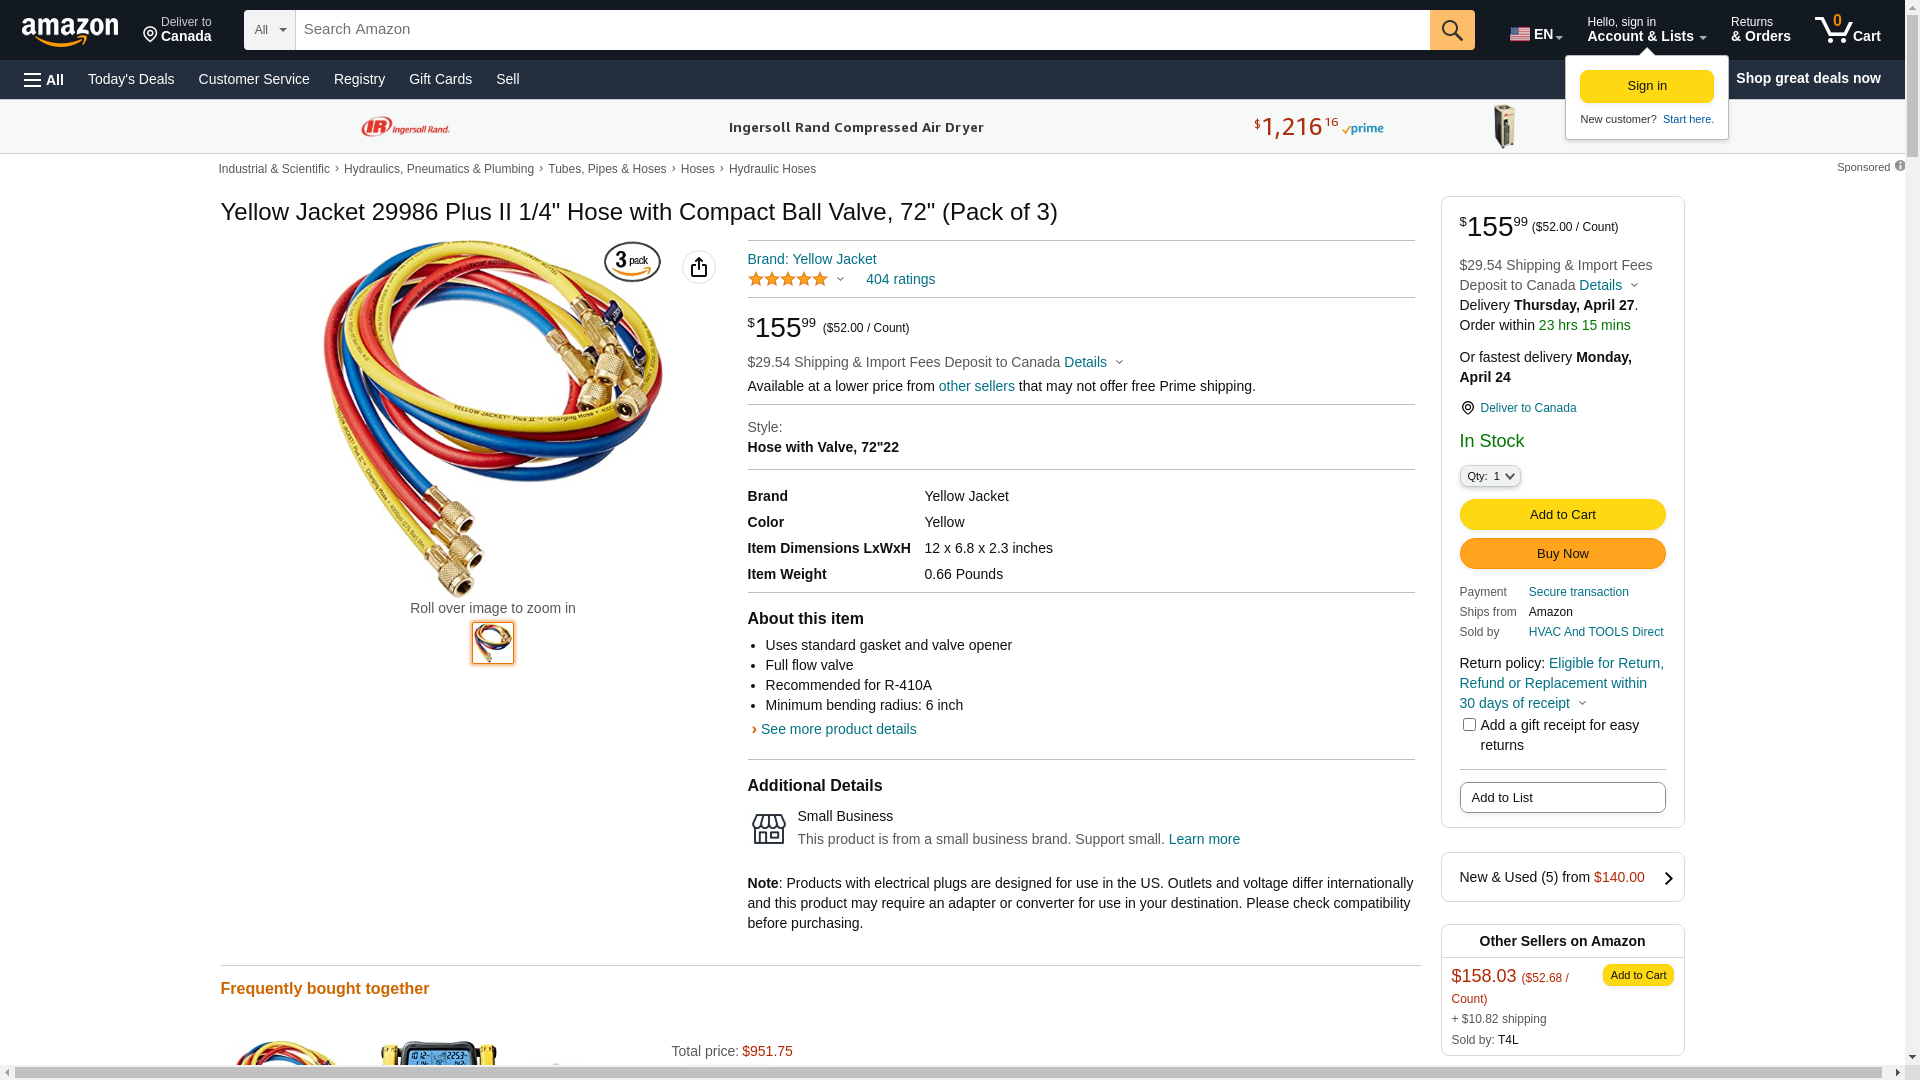1920x1080 pixels.
Task: Open Gift Cards in navigation bar
Action: click(440, 79)
